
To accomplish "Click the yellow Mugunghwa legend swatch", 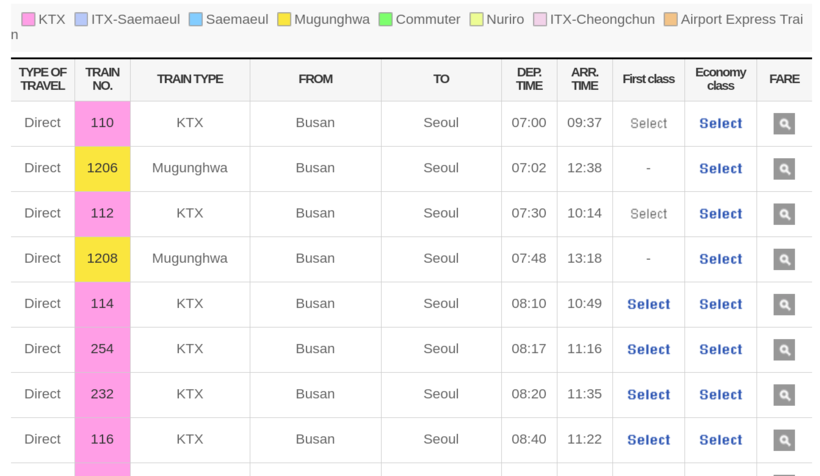I will [x=284, y=19].
